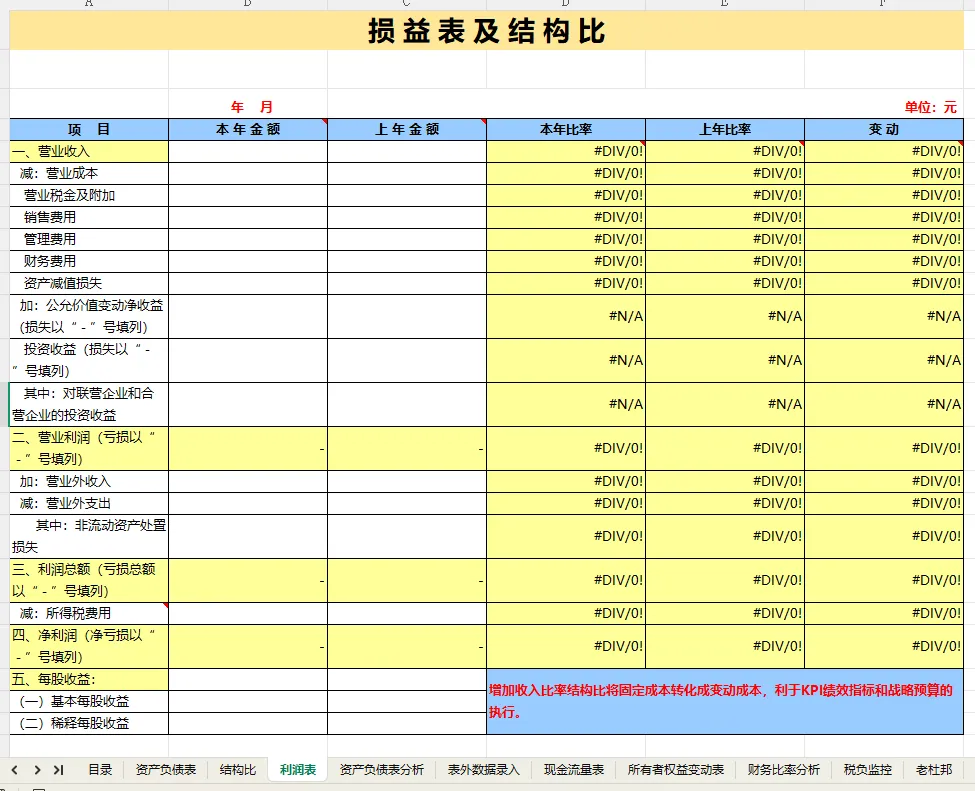The height and width of the screenshot is (791, 975).
Task: Open the 税负监控 sheet tab
Action: click(x=867, y=770)
